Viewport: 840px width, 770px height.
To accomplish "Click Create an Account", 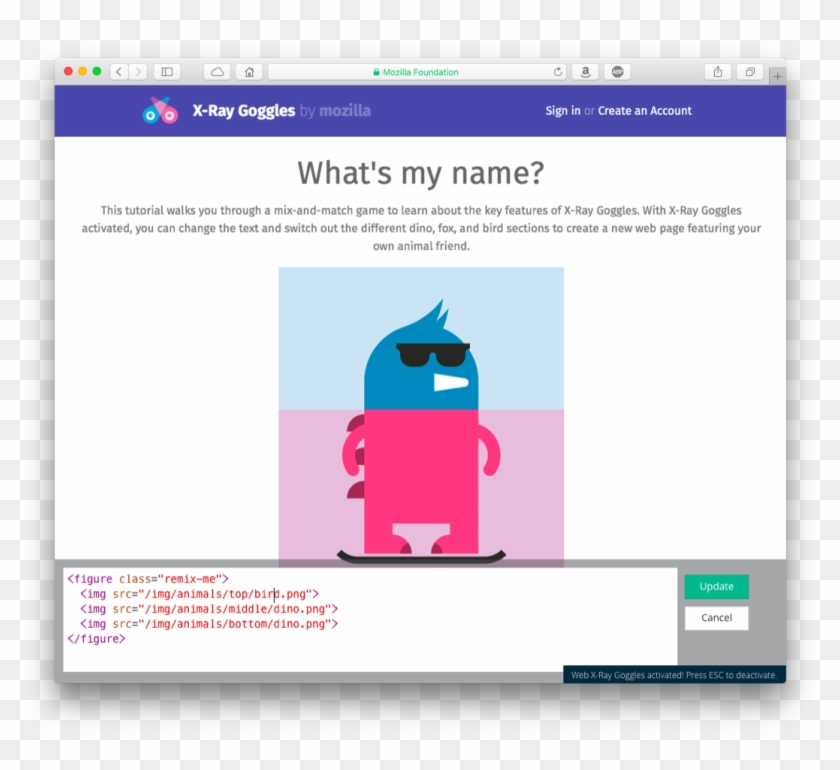I will [644, 110].
